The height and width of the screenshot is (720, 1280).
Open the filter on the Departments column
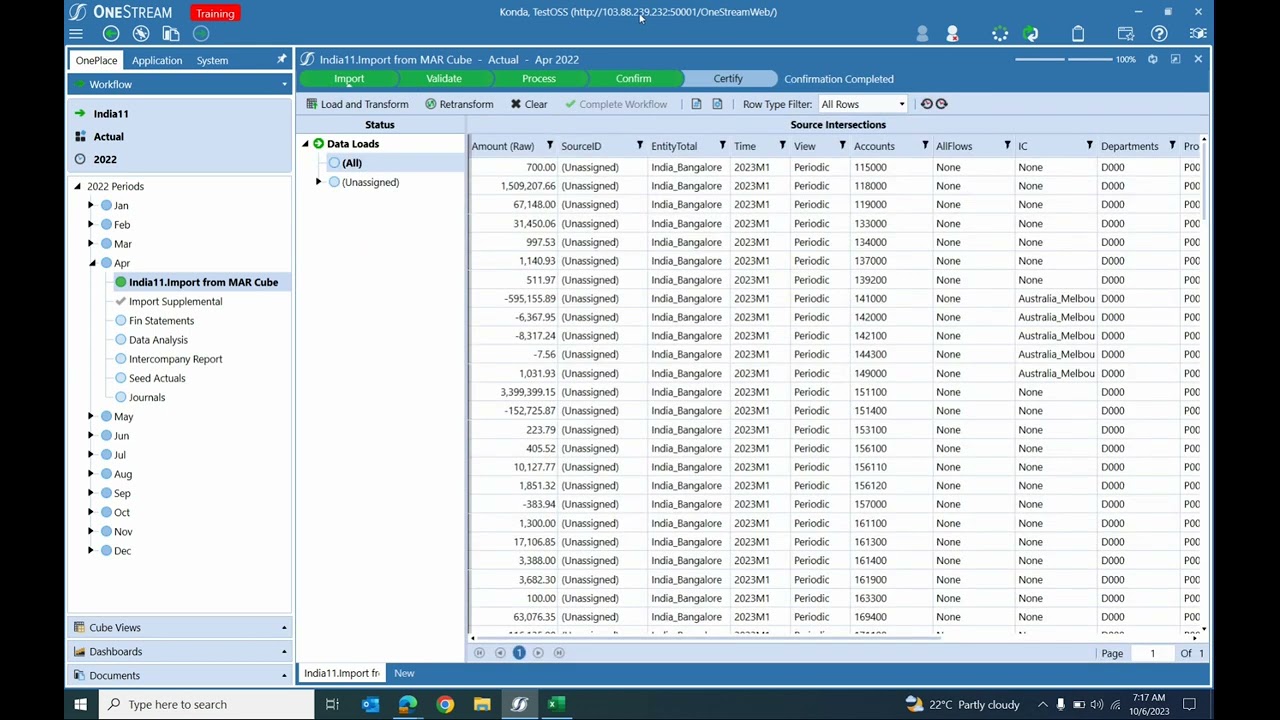tap(1172, 146)
